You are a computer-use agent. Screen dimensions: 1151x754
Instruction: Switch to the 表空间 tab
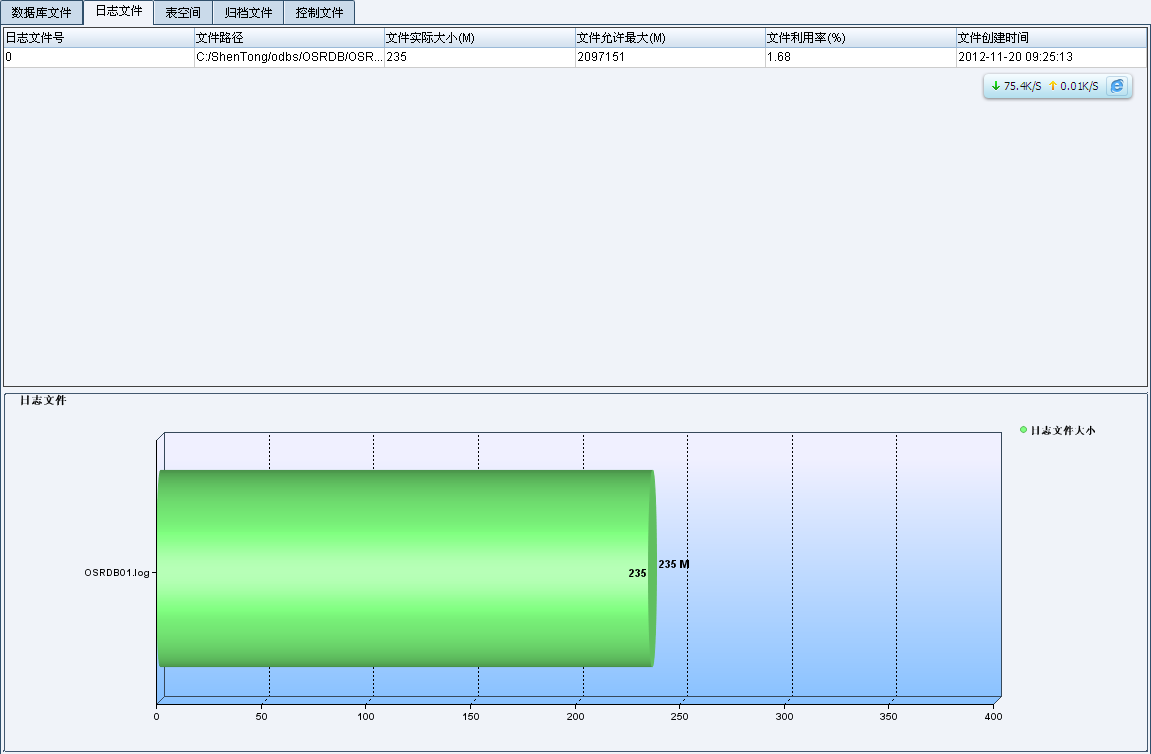(183, 13)
